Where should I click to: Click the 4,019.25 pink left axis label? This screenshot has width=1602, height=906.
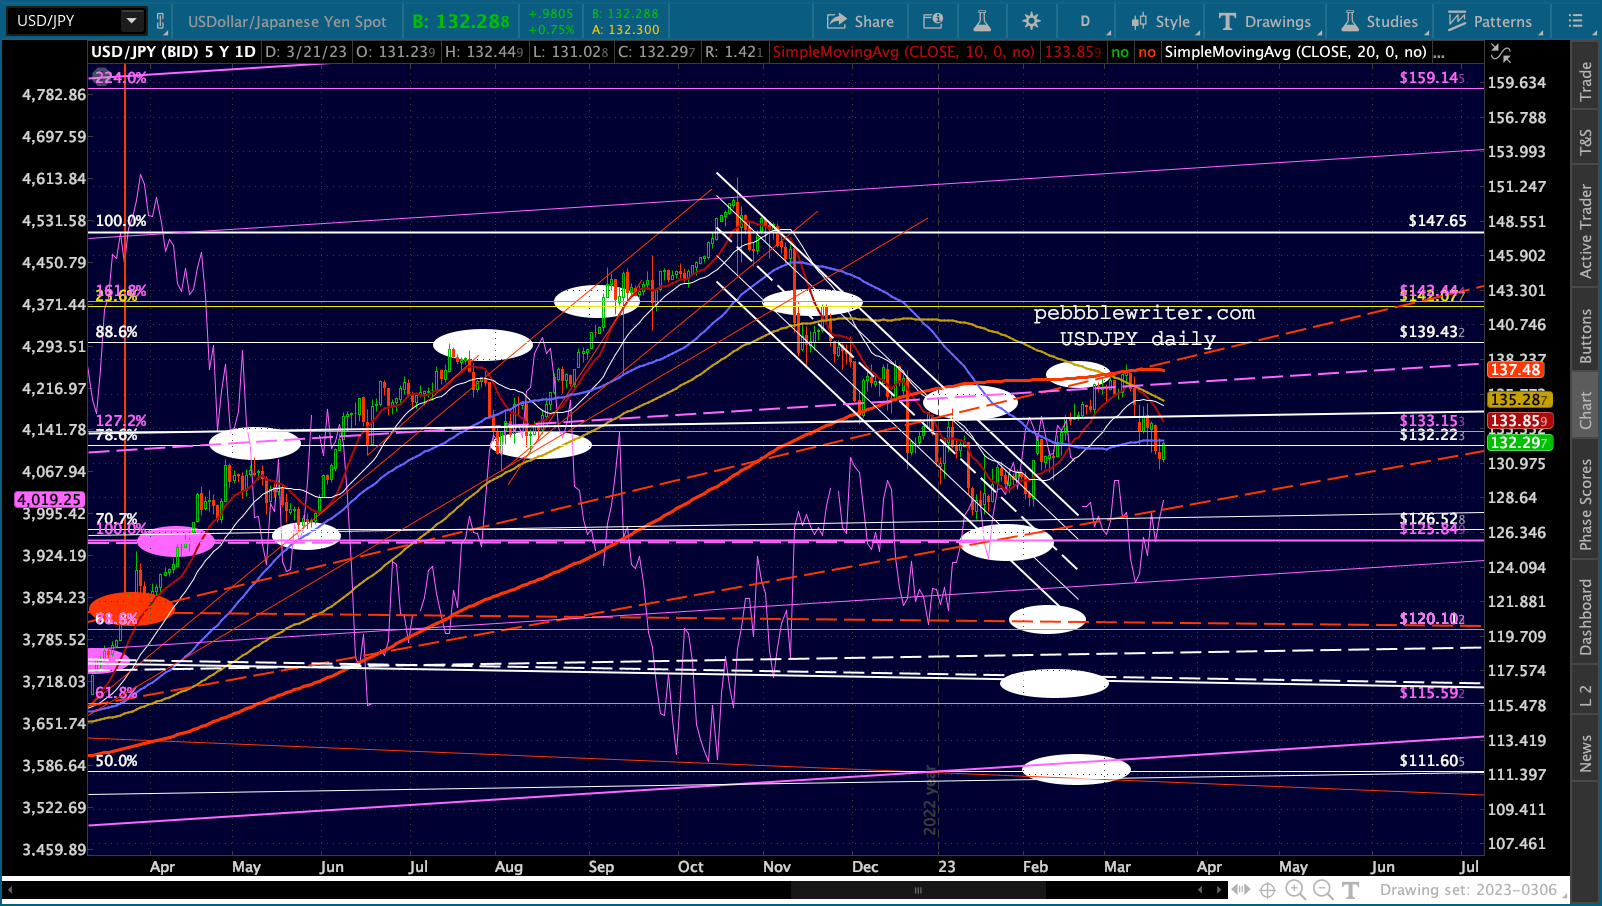point(49,499)
